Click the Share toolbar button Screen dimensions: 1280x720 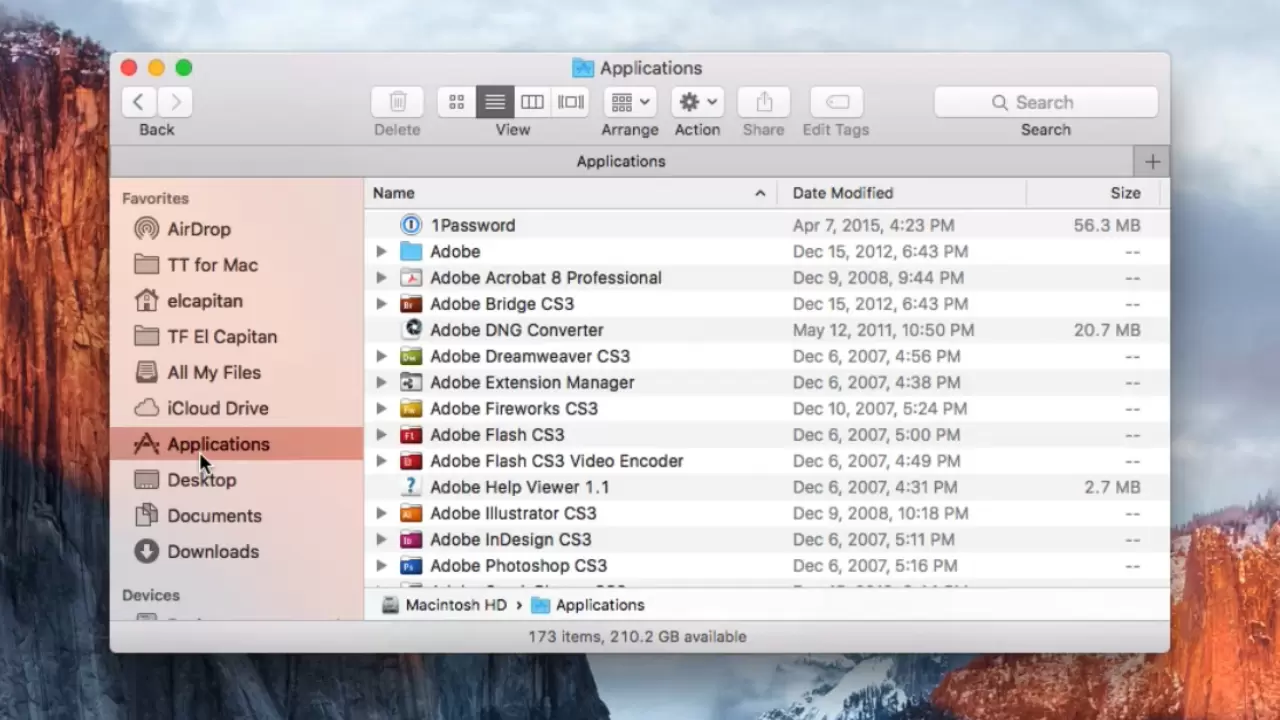point(764,102)
